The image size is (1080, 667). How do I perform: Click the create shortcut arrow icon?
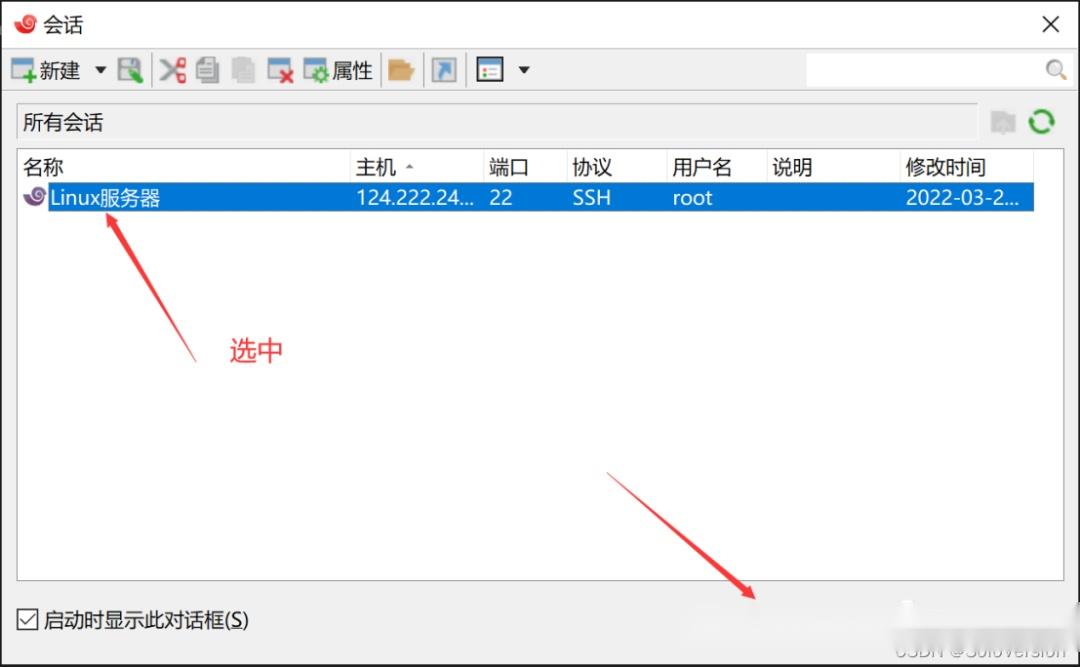click(444, 70)
